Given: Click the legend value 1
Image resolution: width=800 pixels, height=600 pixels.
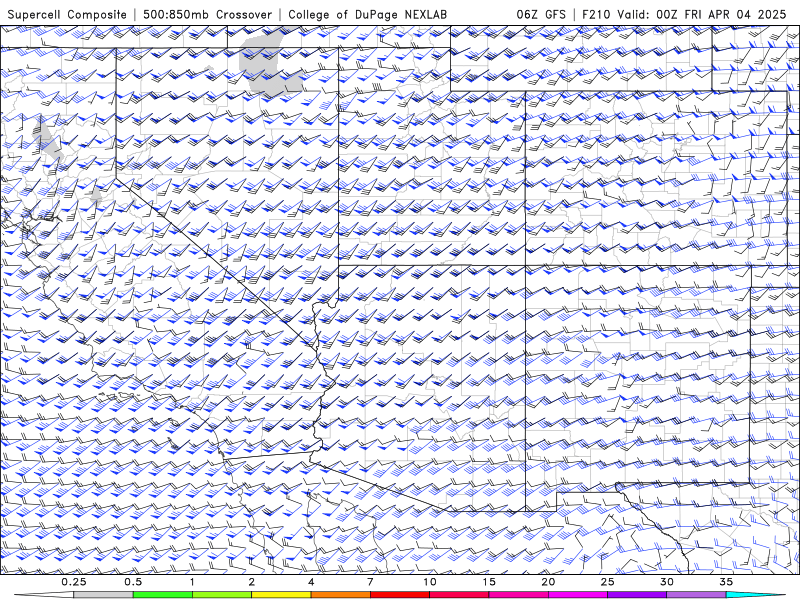Looking at the screenshot, I should [x=192, y=582].
